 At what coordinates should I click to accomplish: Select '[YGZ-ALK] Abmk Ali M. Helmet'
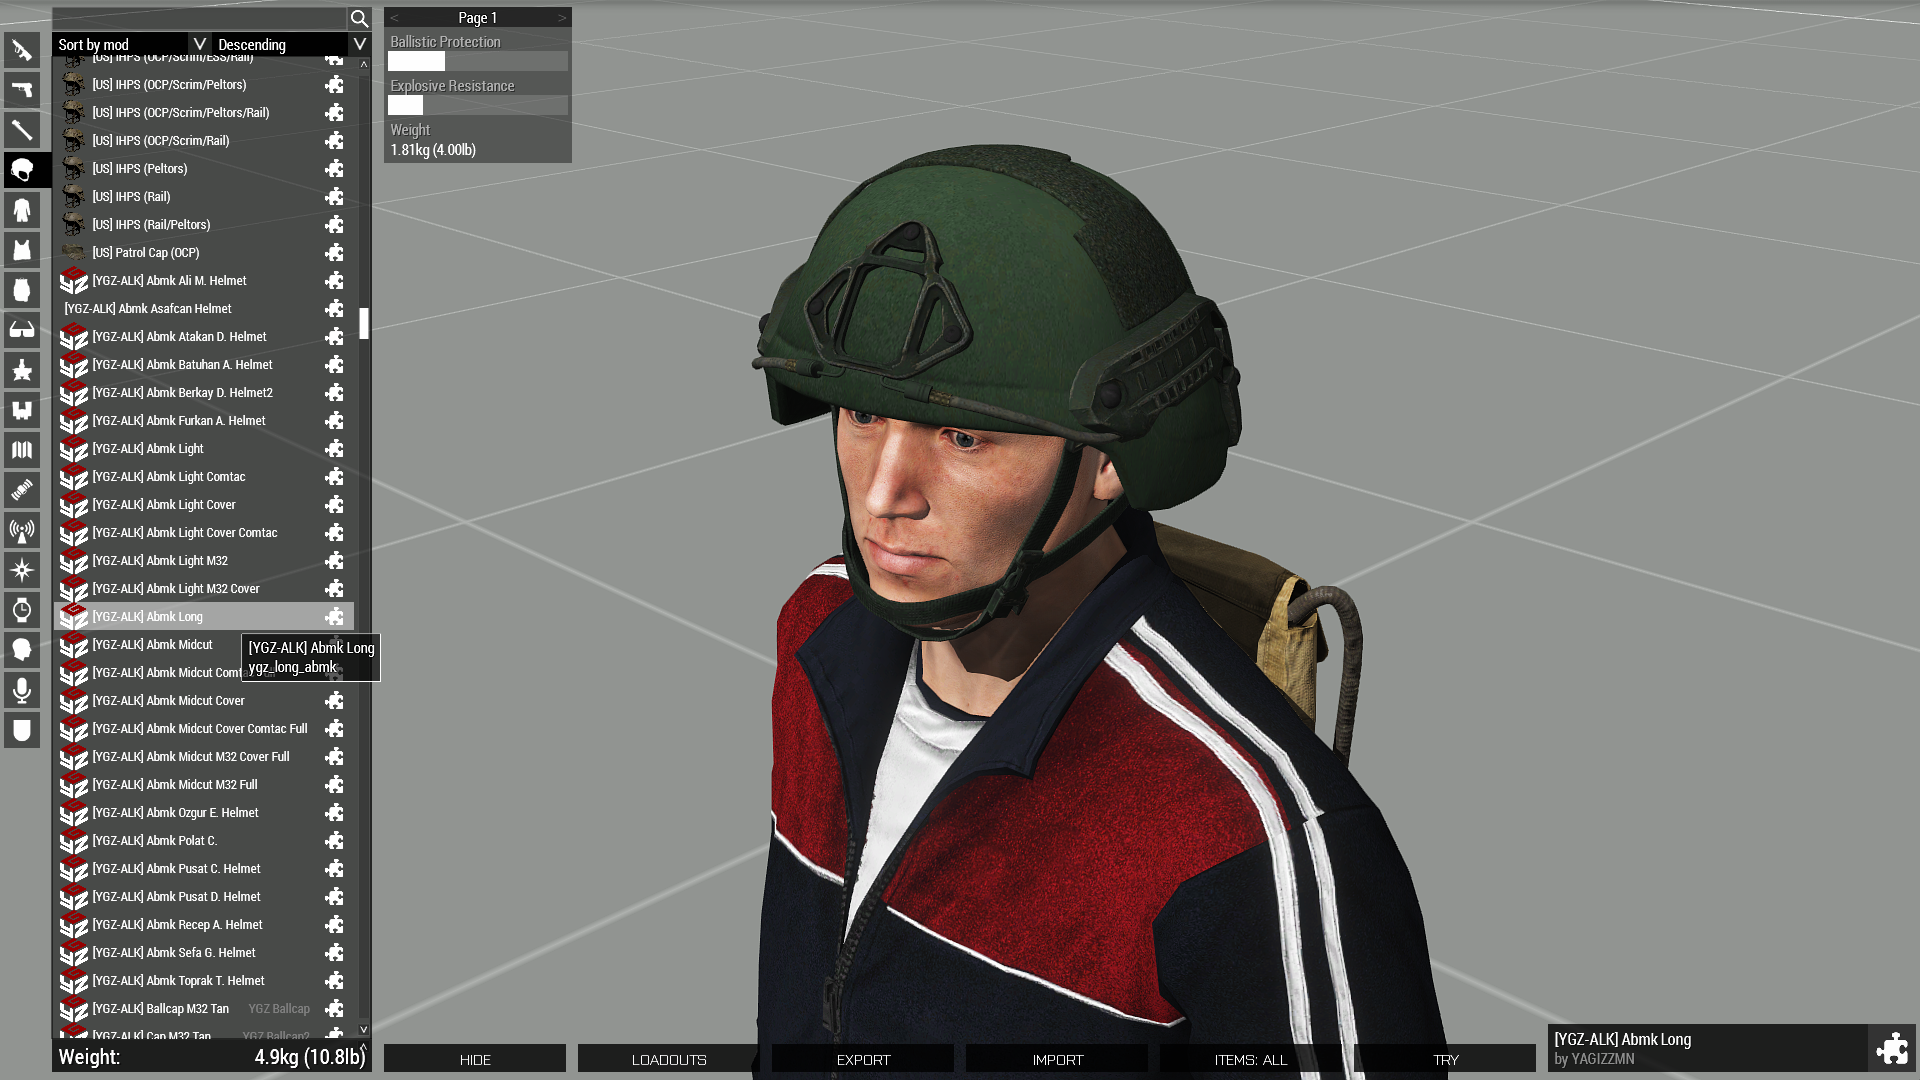(x=204, y=281)
